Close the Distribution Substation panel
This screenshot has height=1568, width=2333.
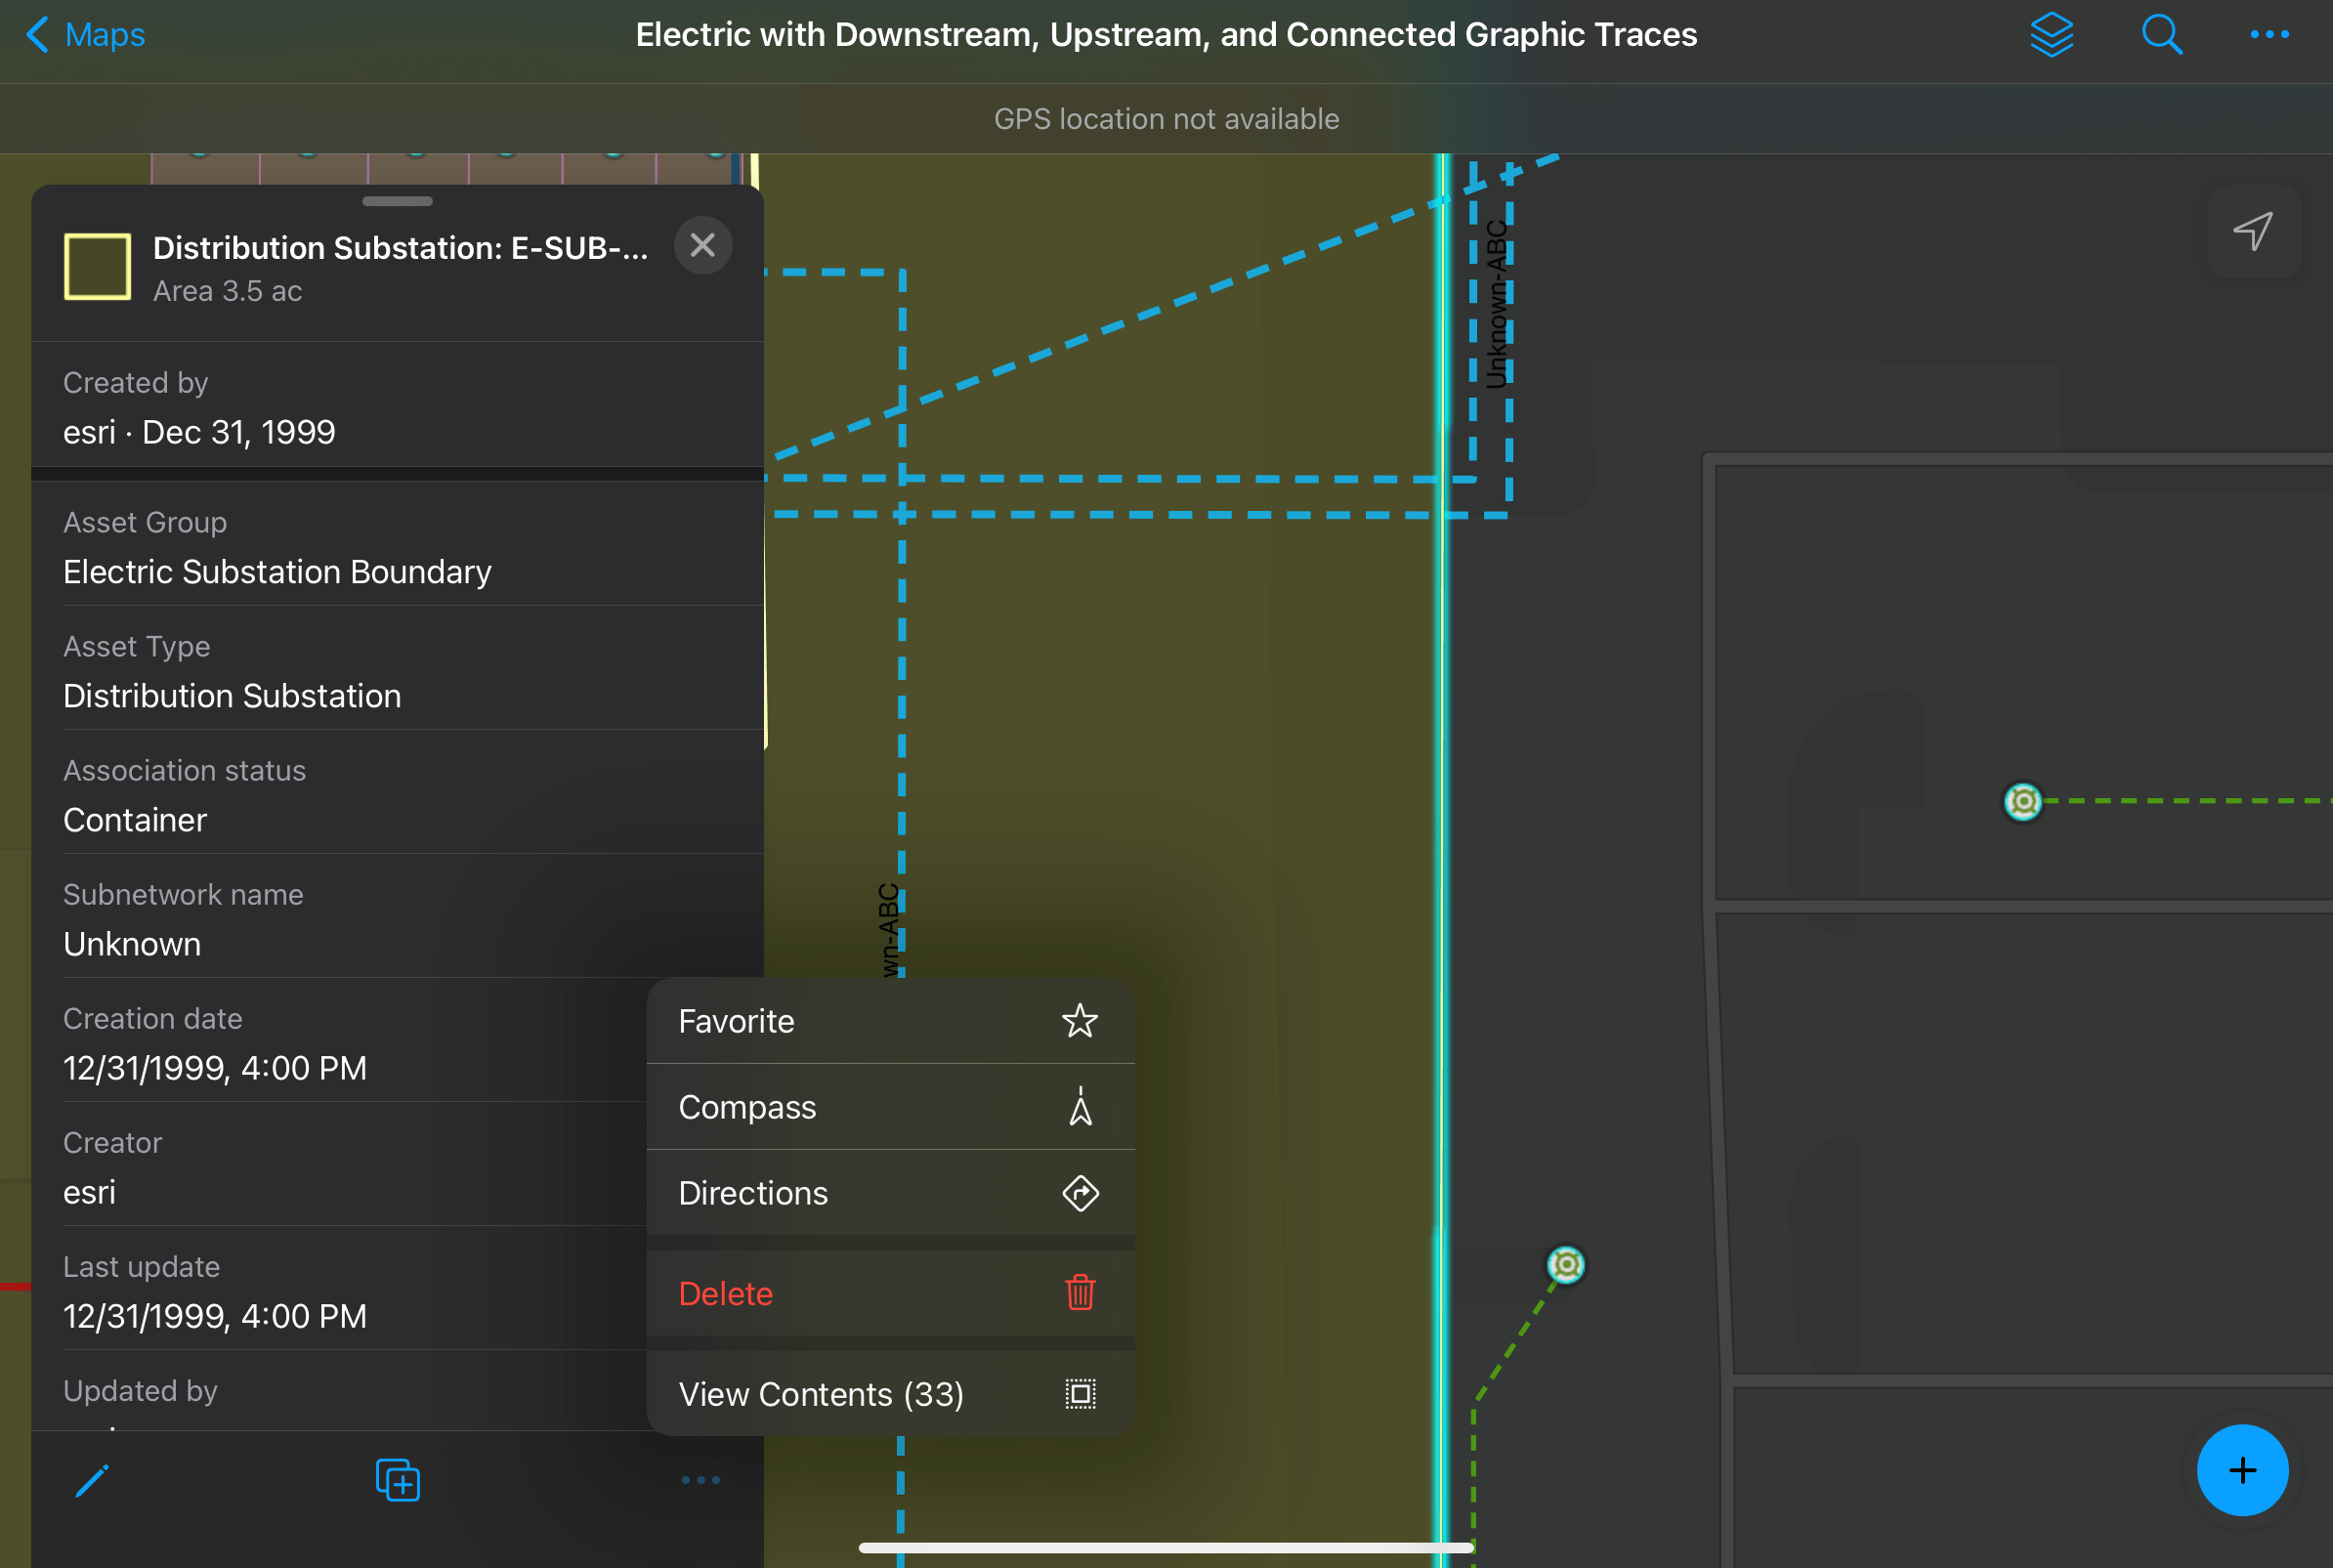pyautogui.click(x=703, y=245)
